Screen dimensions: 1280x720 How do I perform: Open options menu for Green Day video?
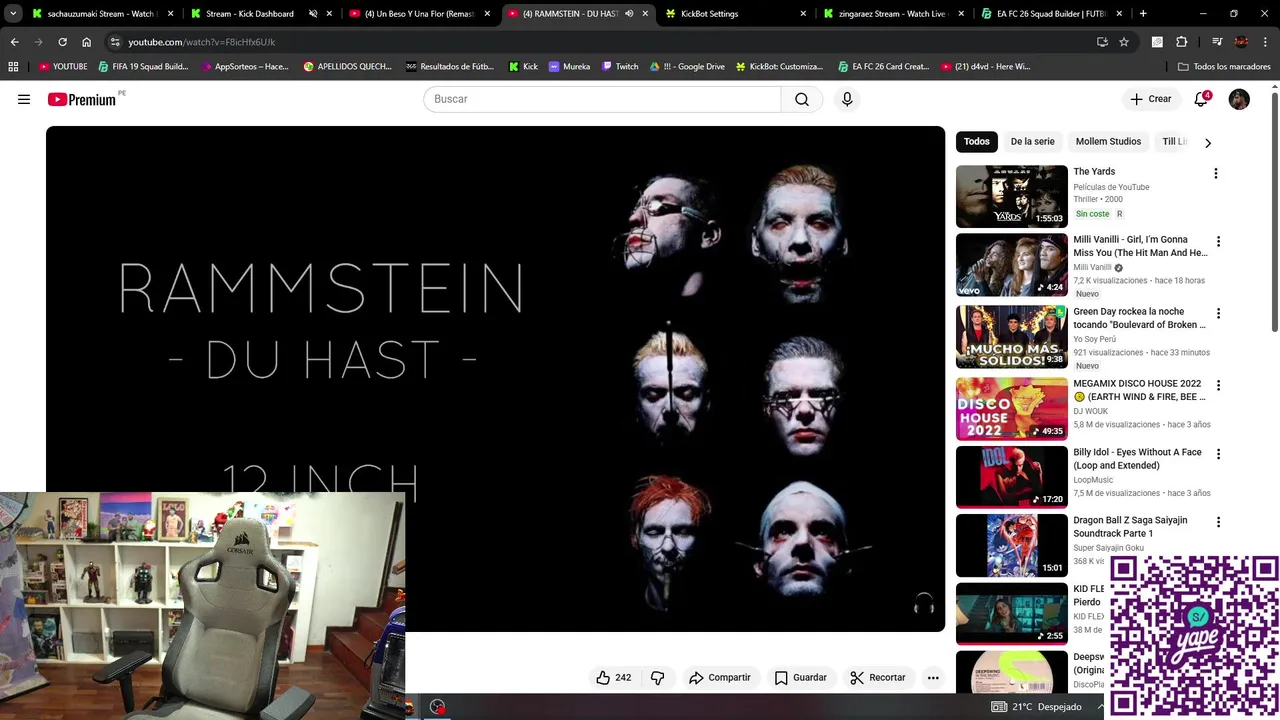(x=1218, y=314)
